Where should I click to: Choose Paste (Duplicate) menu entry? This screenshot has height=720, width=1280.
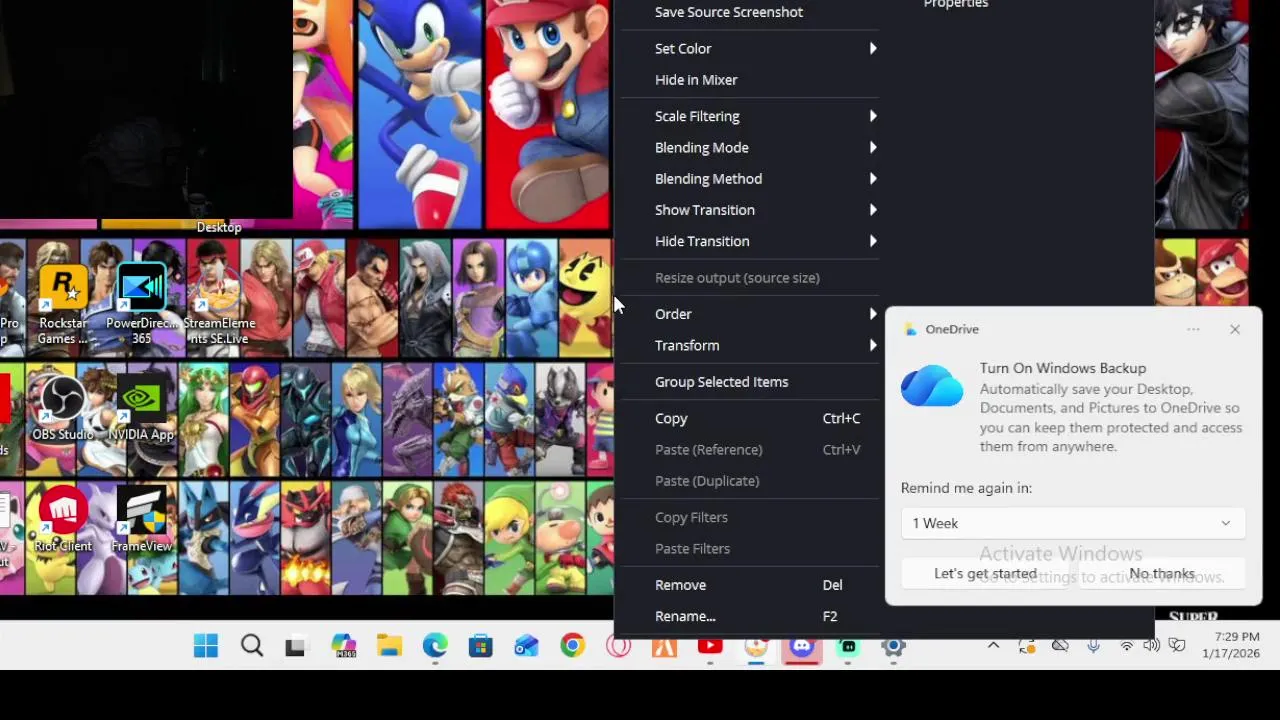pos(707,481)
